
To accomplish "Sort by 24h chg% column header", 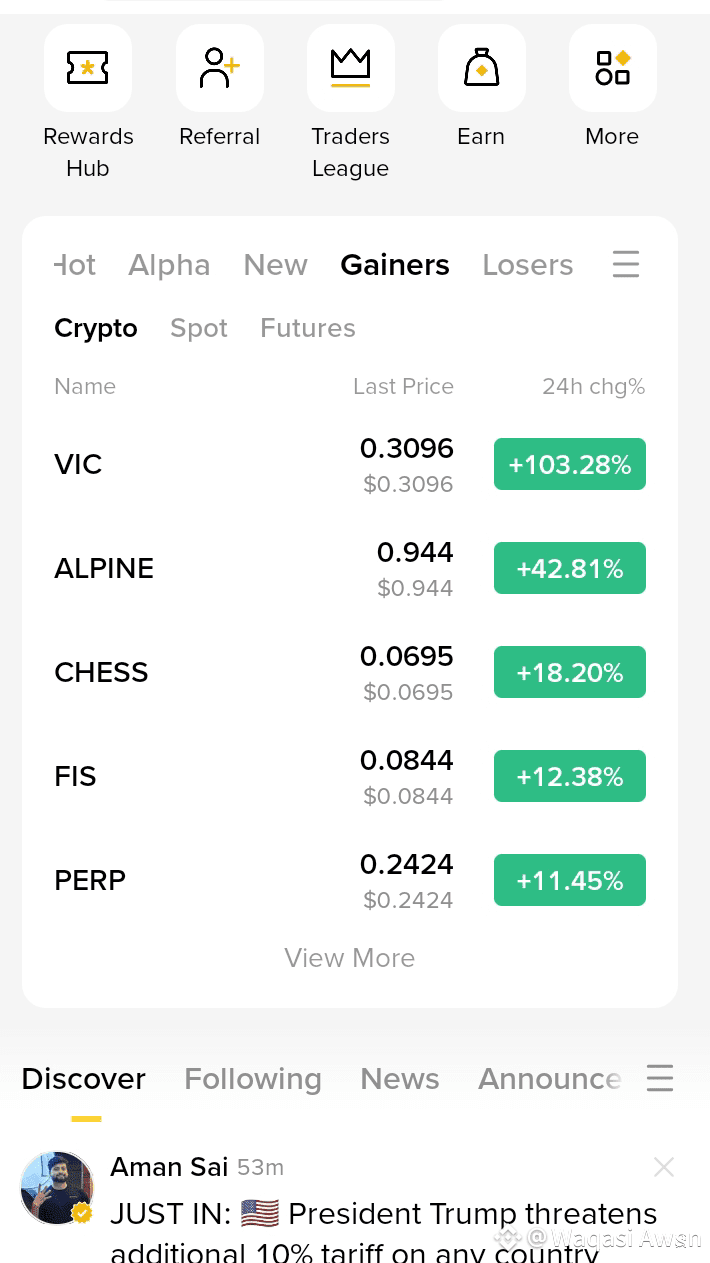I will tap(593, 386).
